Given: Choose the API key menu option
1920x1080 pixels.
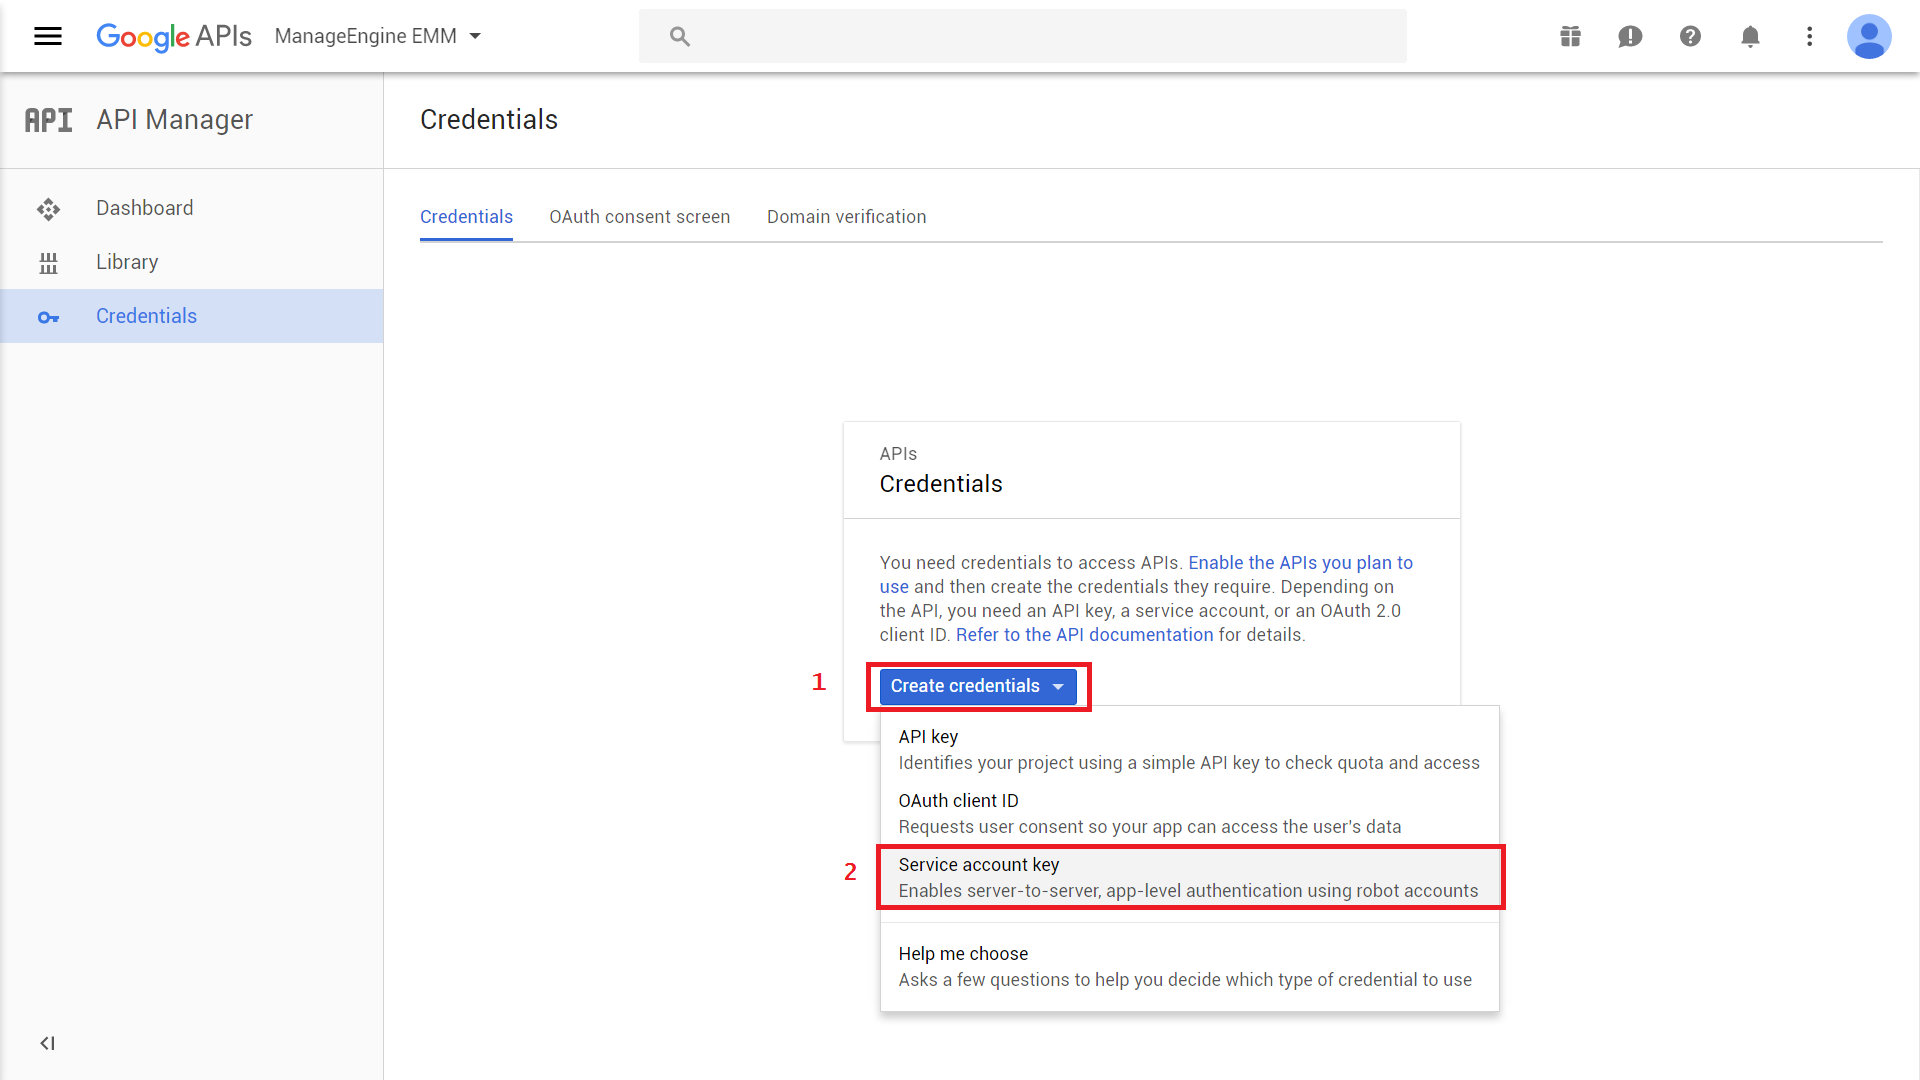Looking at the screenshot, I should (1188, 749).
